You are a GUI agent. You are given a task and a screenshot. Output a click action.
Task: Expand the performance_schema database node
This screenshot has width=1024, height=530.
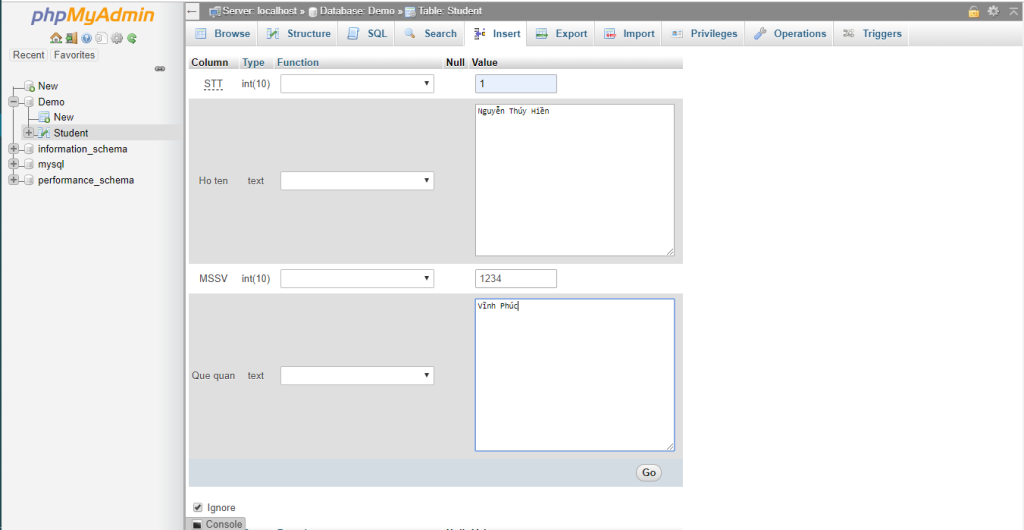click(x=14, y=180)
